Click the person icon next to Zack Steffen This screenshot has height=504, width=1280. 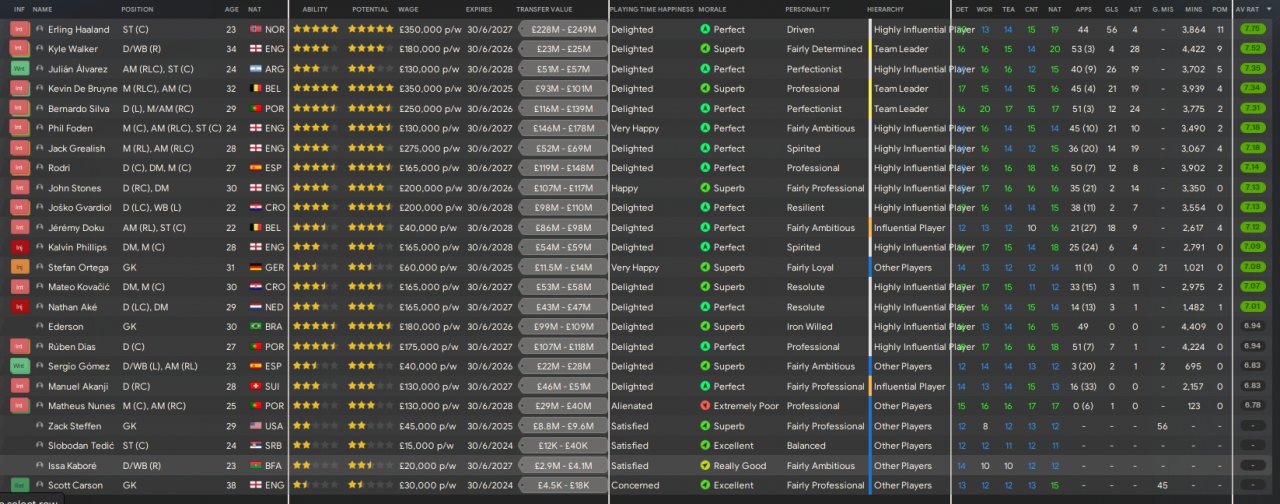tap(39, 426)
